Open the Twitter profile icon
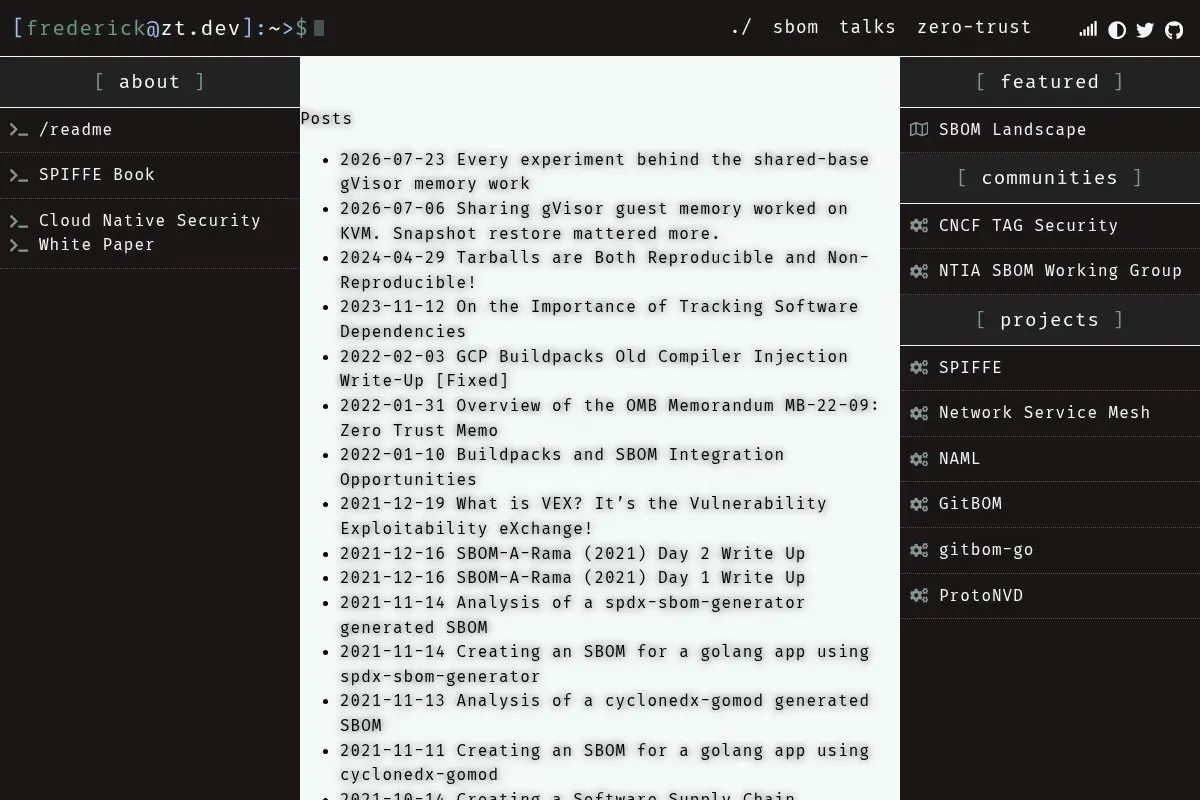 [1146, 30]
